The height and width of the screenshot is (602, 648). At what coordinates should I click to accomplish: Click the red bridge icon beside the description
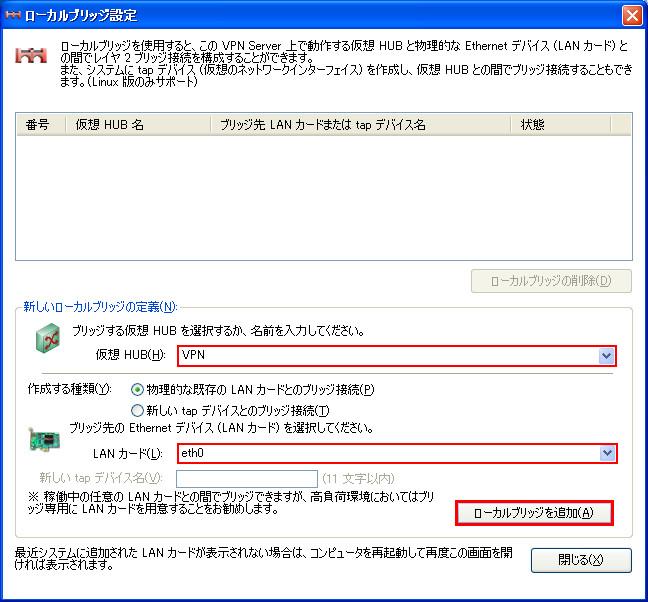[31, 55]
